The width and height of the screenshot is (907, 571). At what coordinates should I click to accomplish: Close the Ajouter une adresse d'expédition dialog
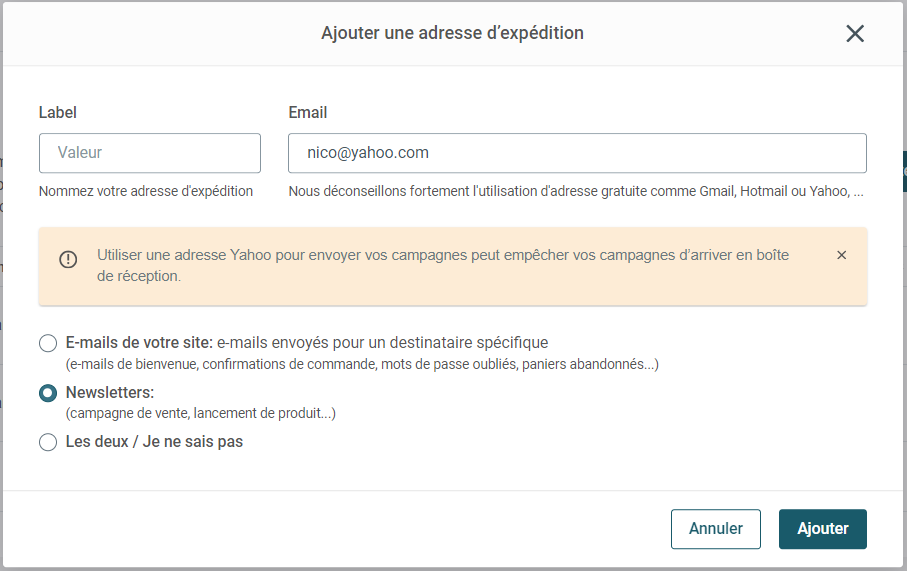[854, 34]
